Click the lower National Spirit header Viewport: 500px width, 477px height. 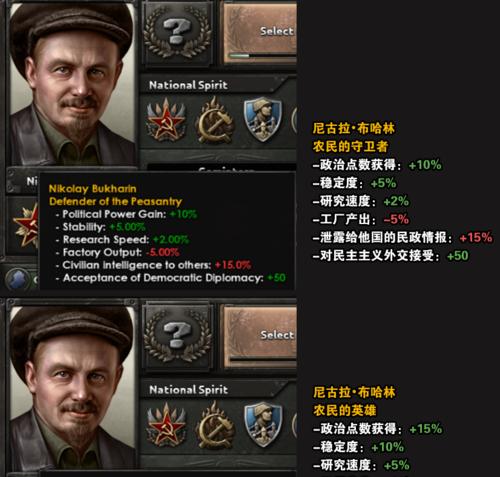[188, 390]
